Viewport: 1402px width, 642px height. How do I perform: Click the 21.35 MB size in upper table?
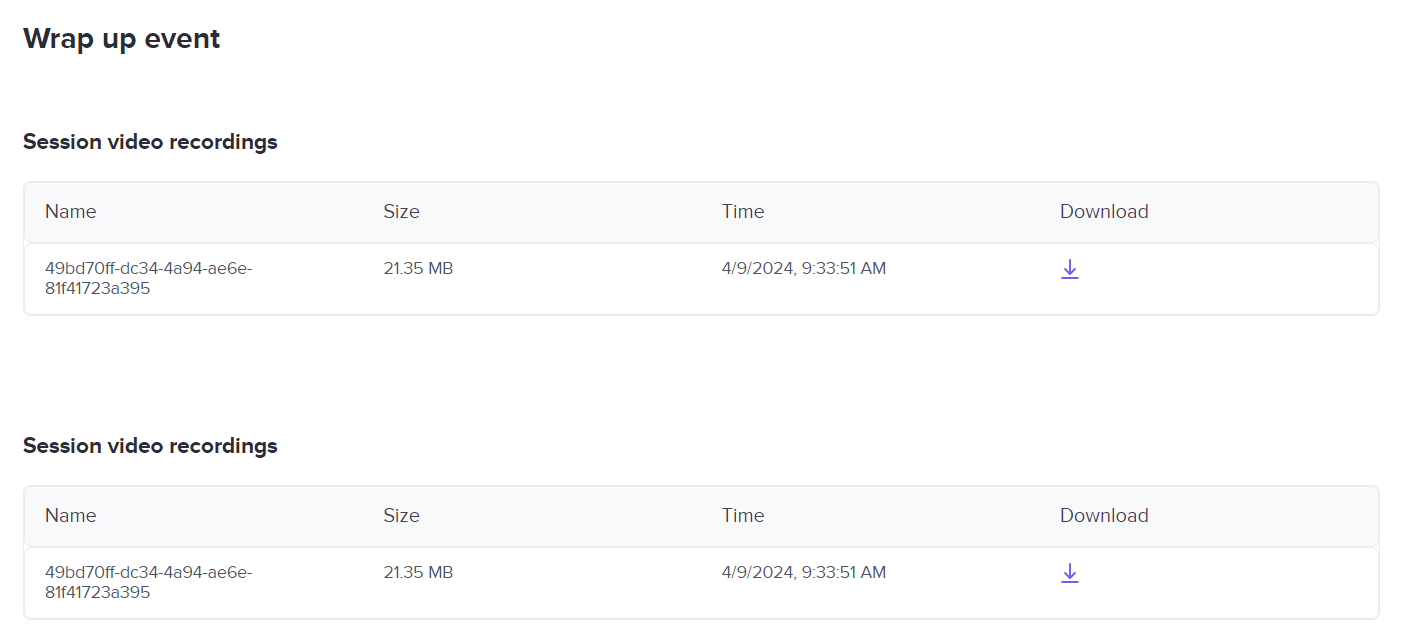pyautogui.click(x=418, y=269)
